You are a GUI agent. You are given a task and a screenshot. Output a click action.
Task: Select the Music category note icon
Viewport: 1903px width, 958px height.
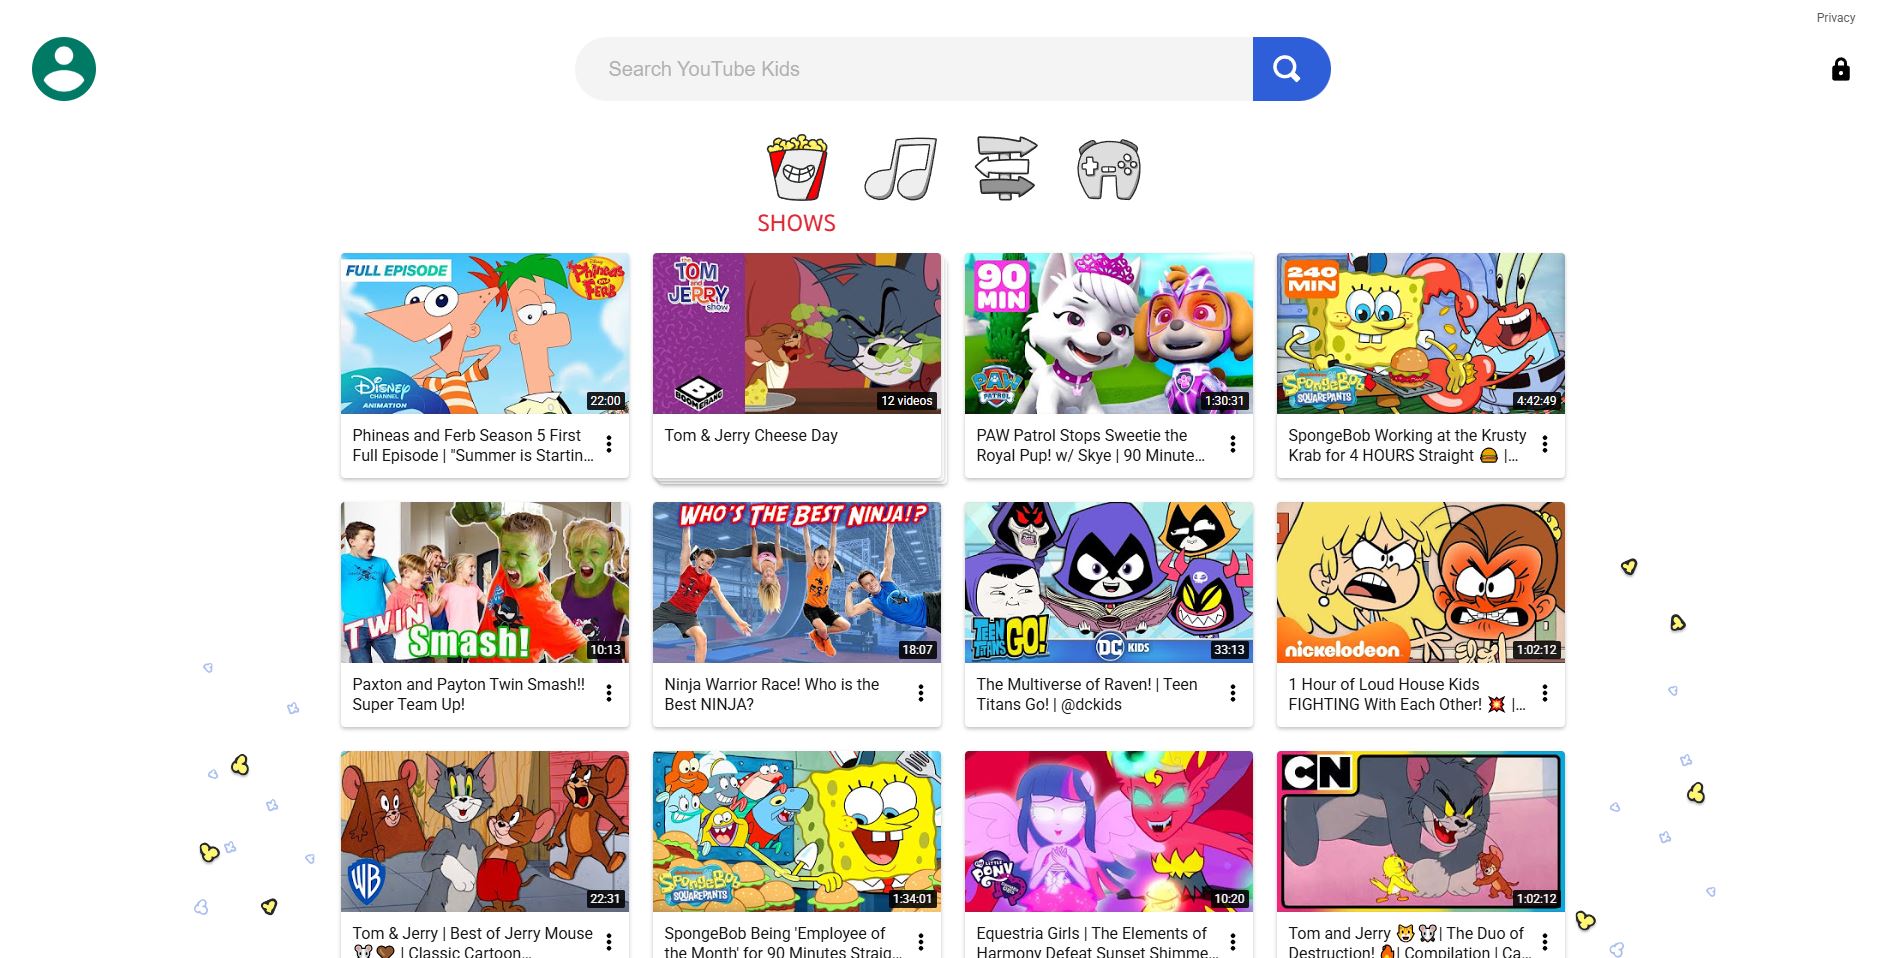coord(899,168)
